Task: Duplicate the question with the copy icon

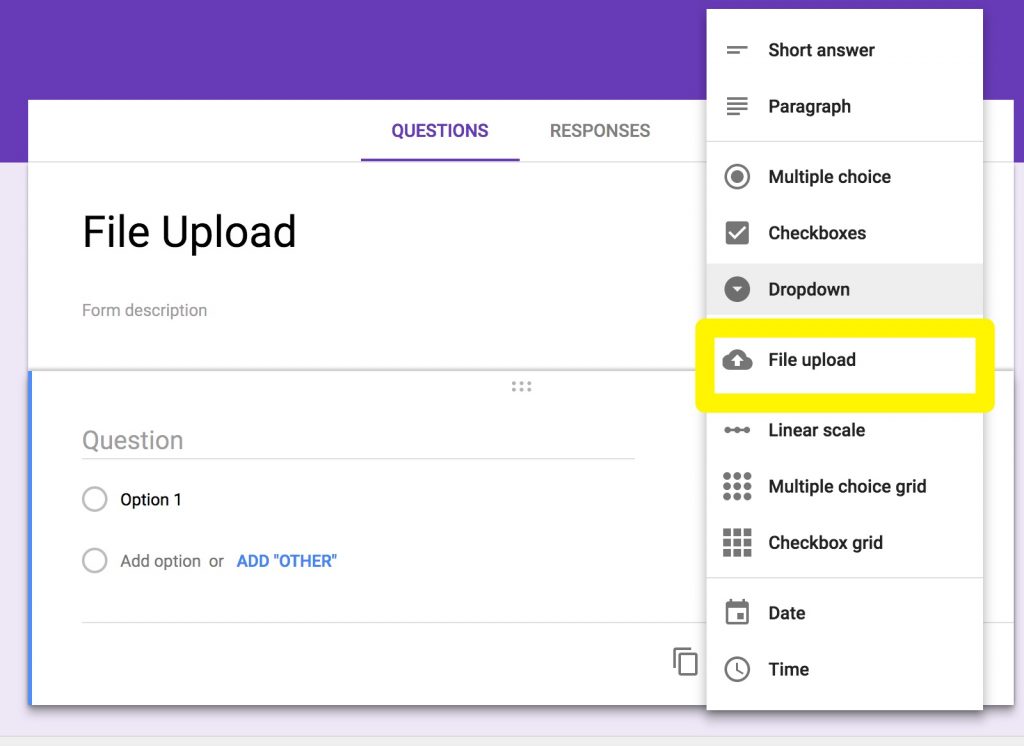Action: pyautogui.click(x=685, y=661)
